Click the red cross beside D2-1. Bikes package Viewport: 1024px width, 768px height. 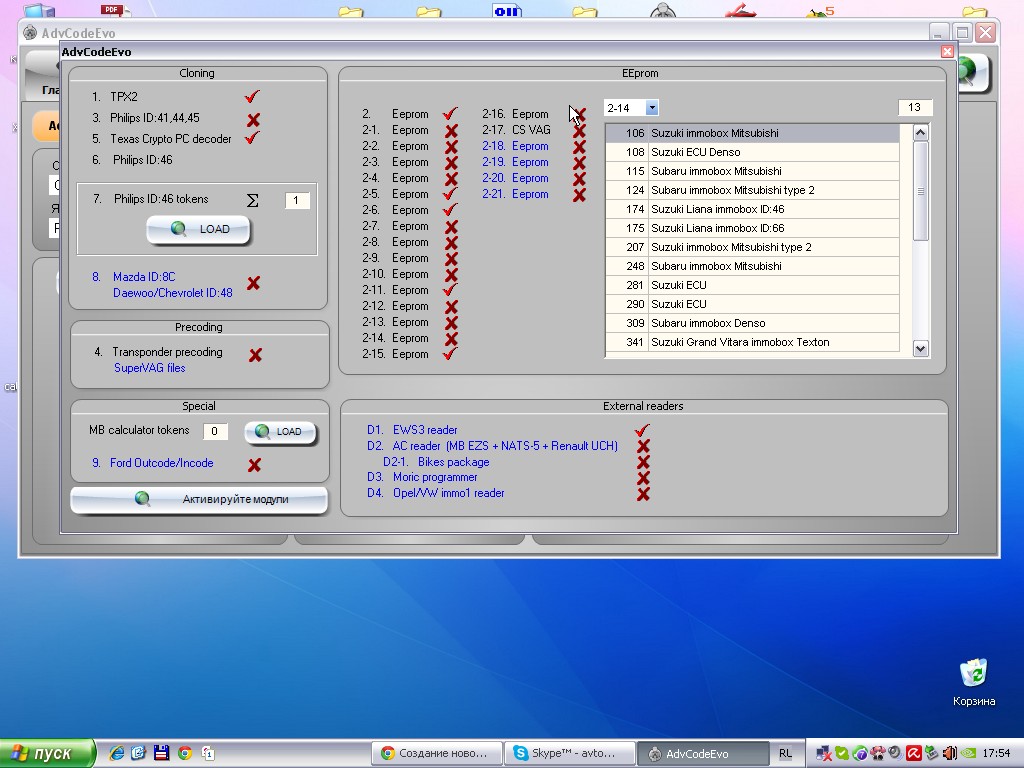(x=643, y=462)
